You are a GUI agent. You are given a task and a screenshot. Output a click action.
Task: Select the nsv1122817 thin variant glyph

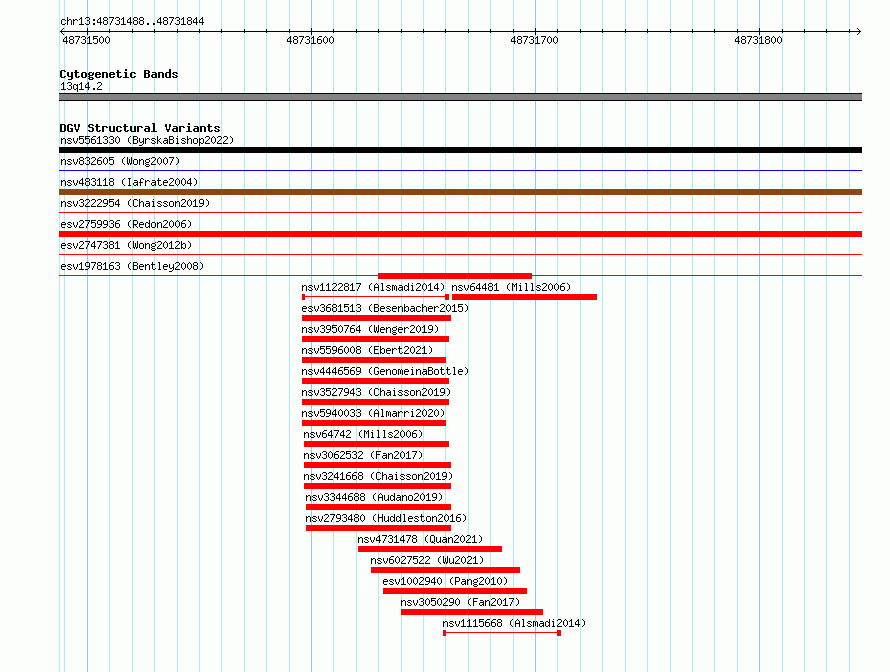[375, 297]
